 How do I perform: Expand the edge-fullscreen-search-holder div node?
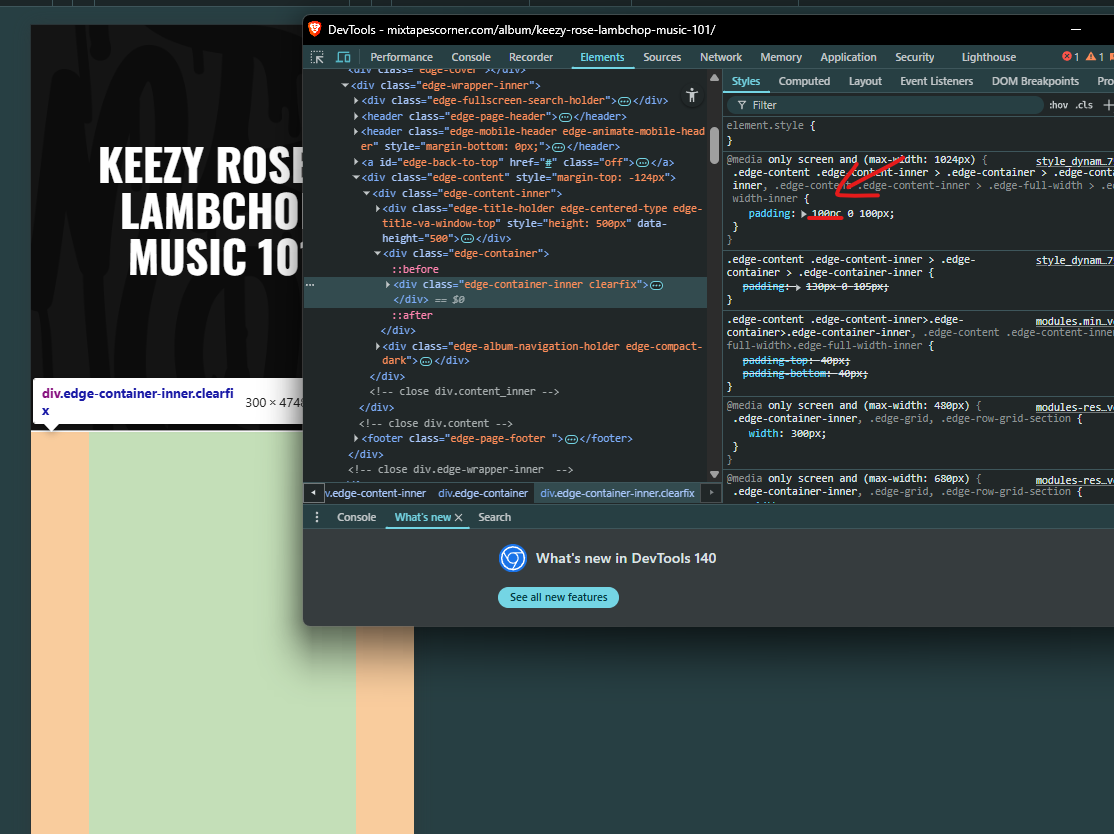tap(357, 101)
